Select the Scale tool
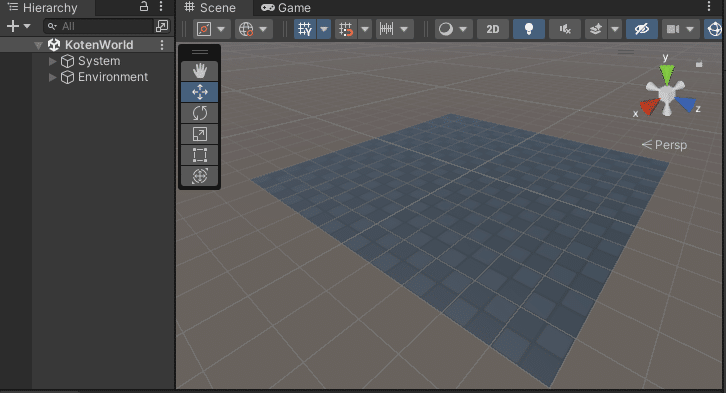Image resolution: width=726 pixels, height=393 pixels. [200, 134]
